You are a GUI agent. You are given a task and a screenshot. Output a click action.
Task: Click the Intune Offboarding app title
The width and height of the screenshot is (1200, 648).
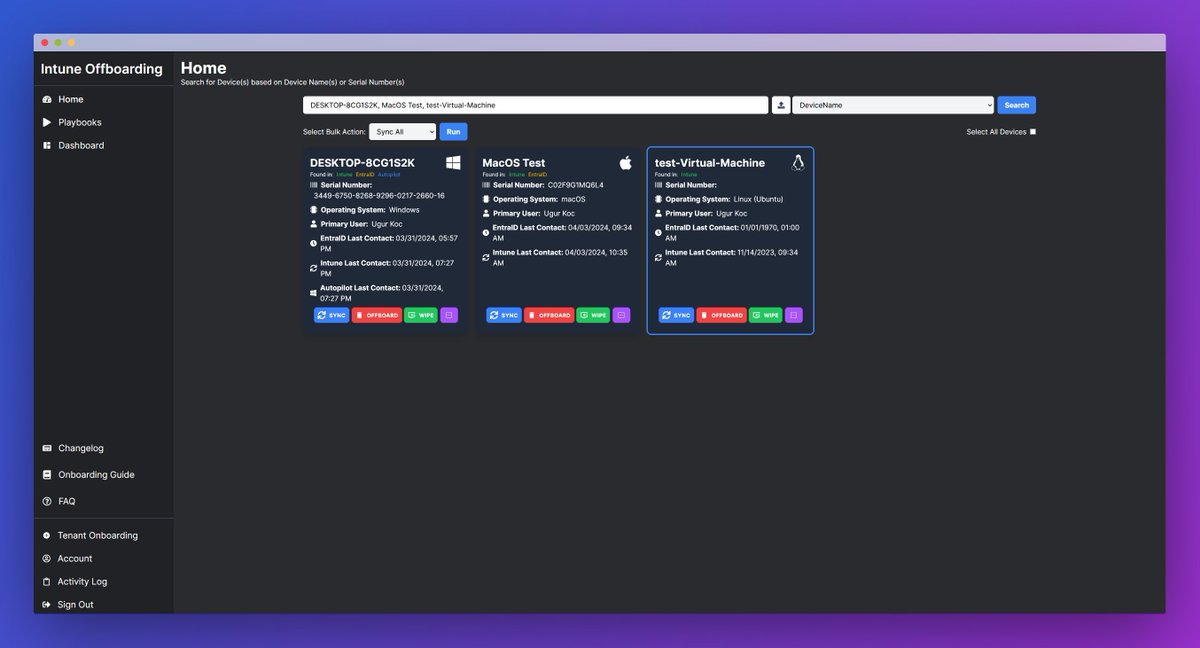[102, 69]
